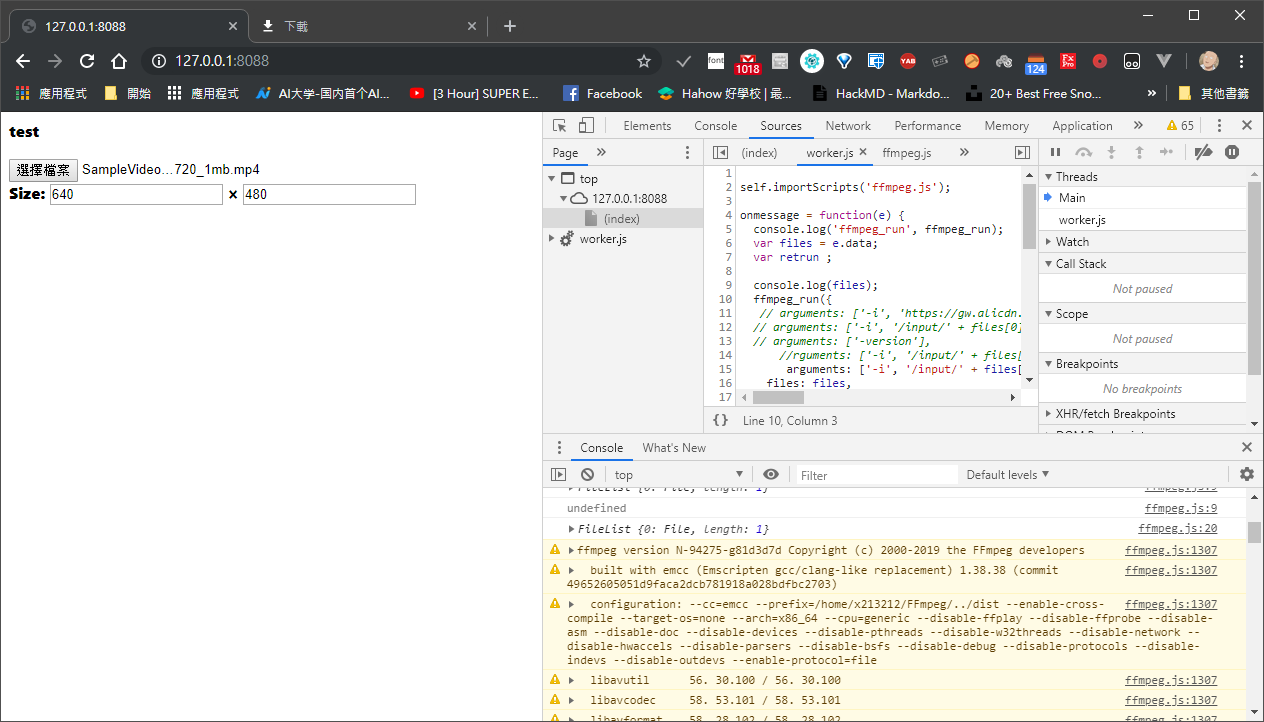
Task: Toggle deactivate breakpoints icon
Action: tap(1204, 153)
